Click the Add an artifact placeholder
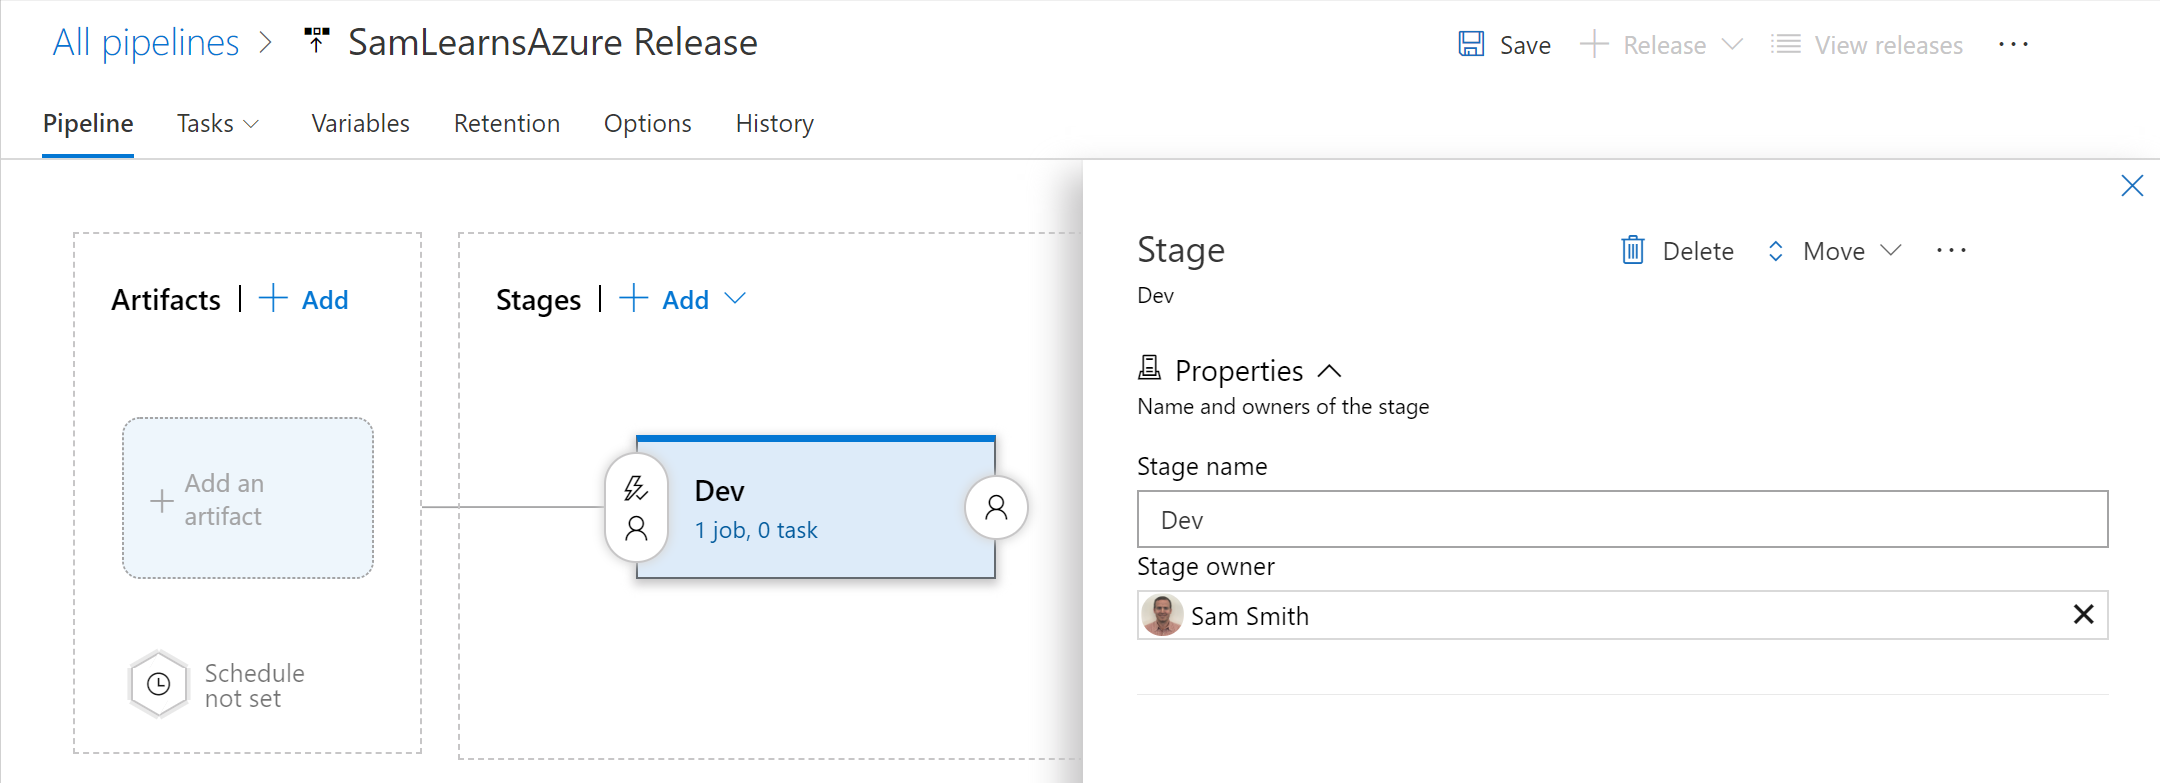The width and height of the screenshot is (2160, 783). point(248,499)
